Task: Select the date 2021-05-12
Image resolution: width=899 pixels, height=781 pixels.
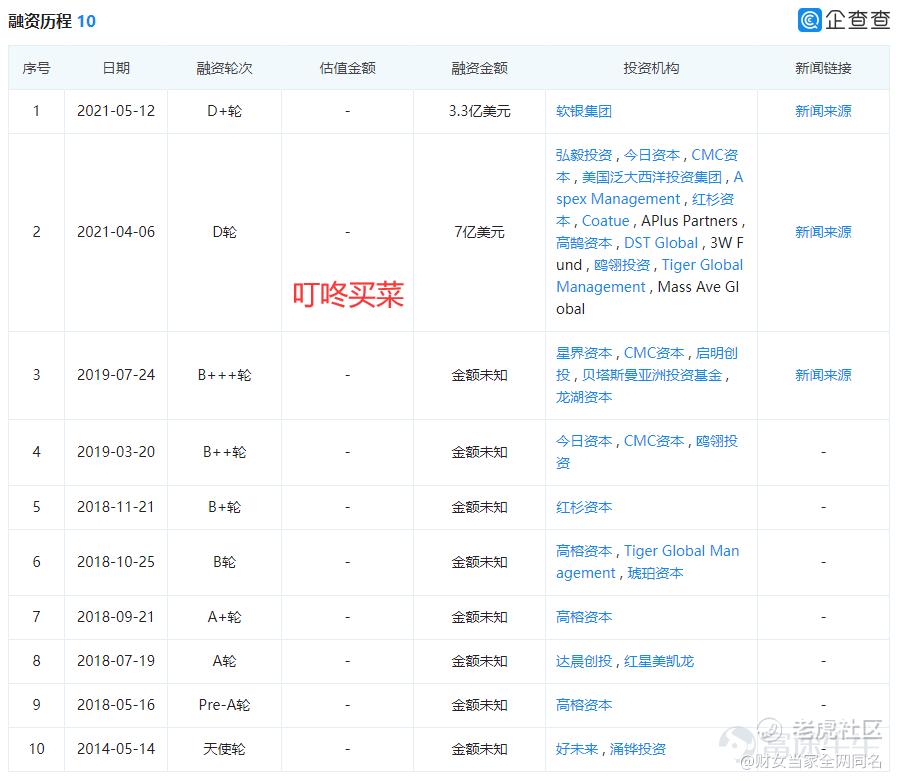Action: [116, 111]
